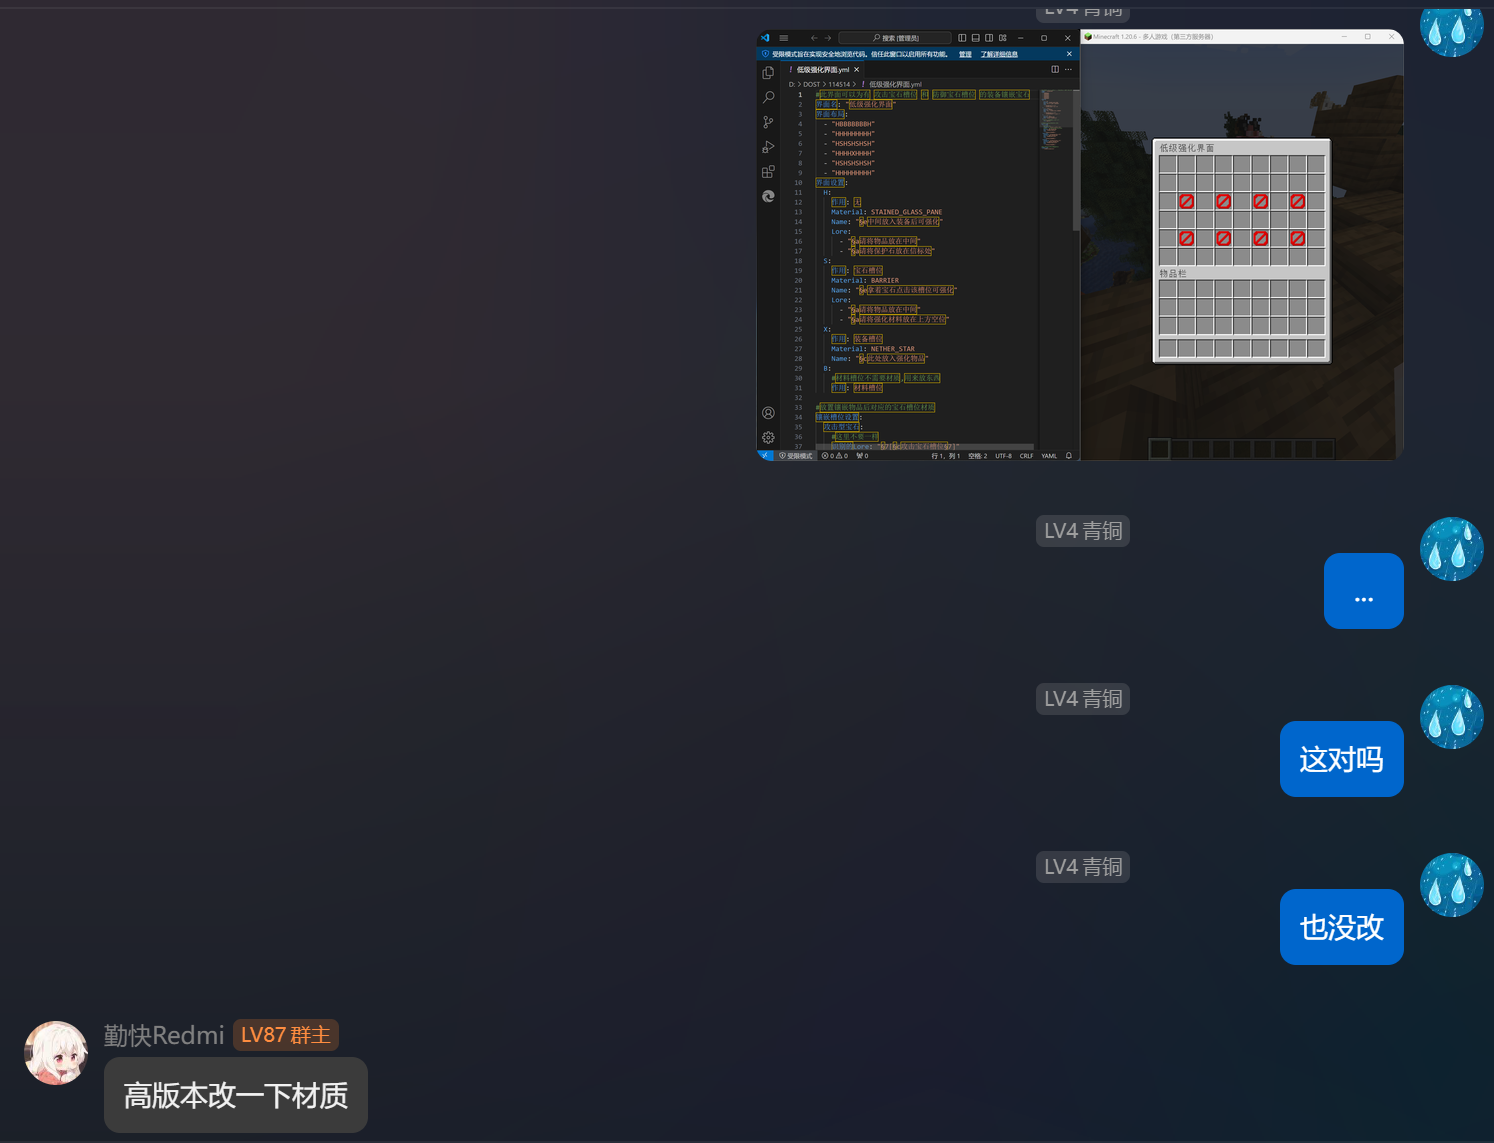1494x1143 pixels.
Task: Click the username 勤快Redmi
Action: (164, 1035)
